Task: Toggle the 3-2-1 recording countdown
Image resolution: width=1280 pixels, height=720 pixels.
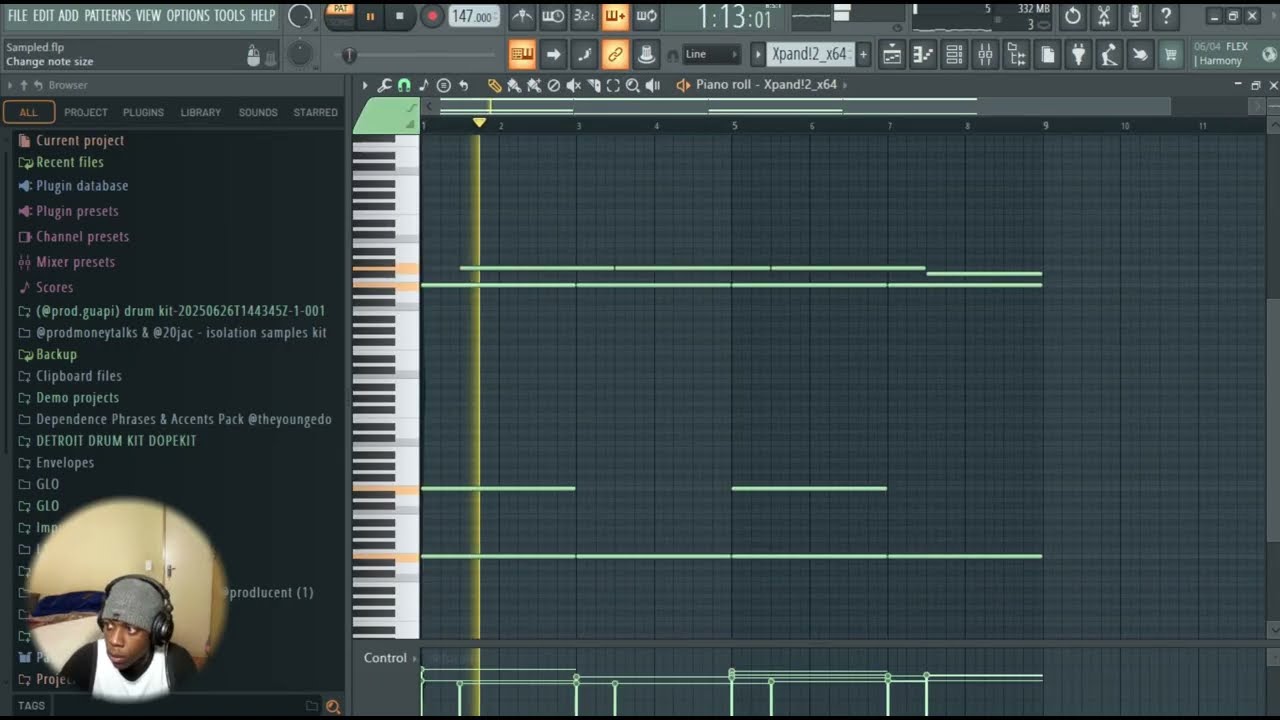Action: click(x=583, y=16)
